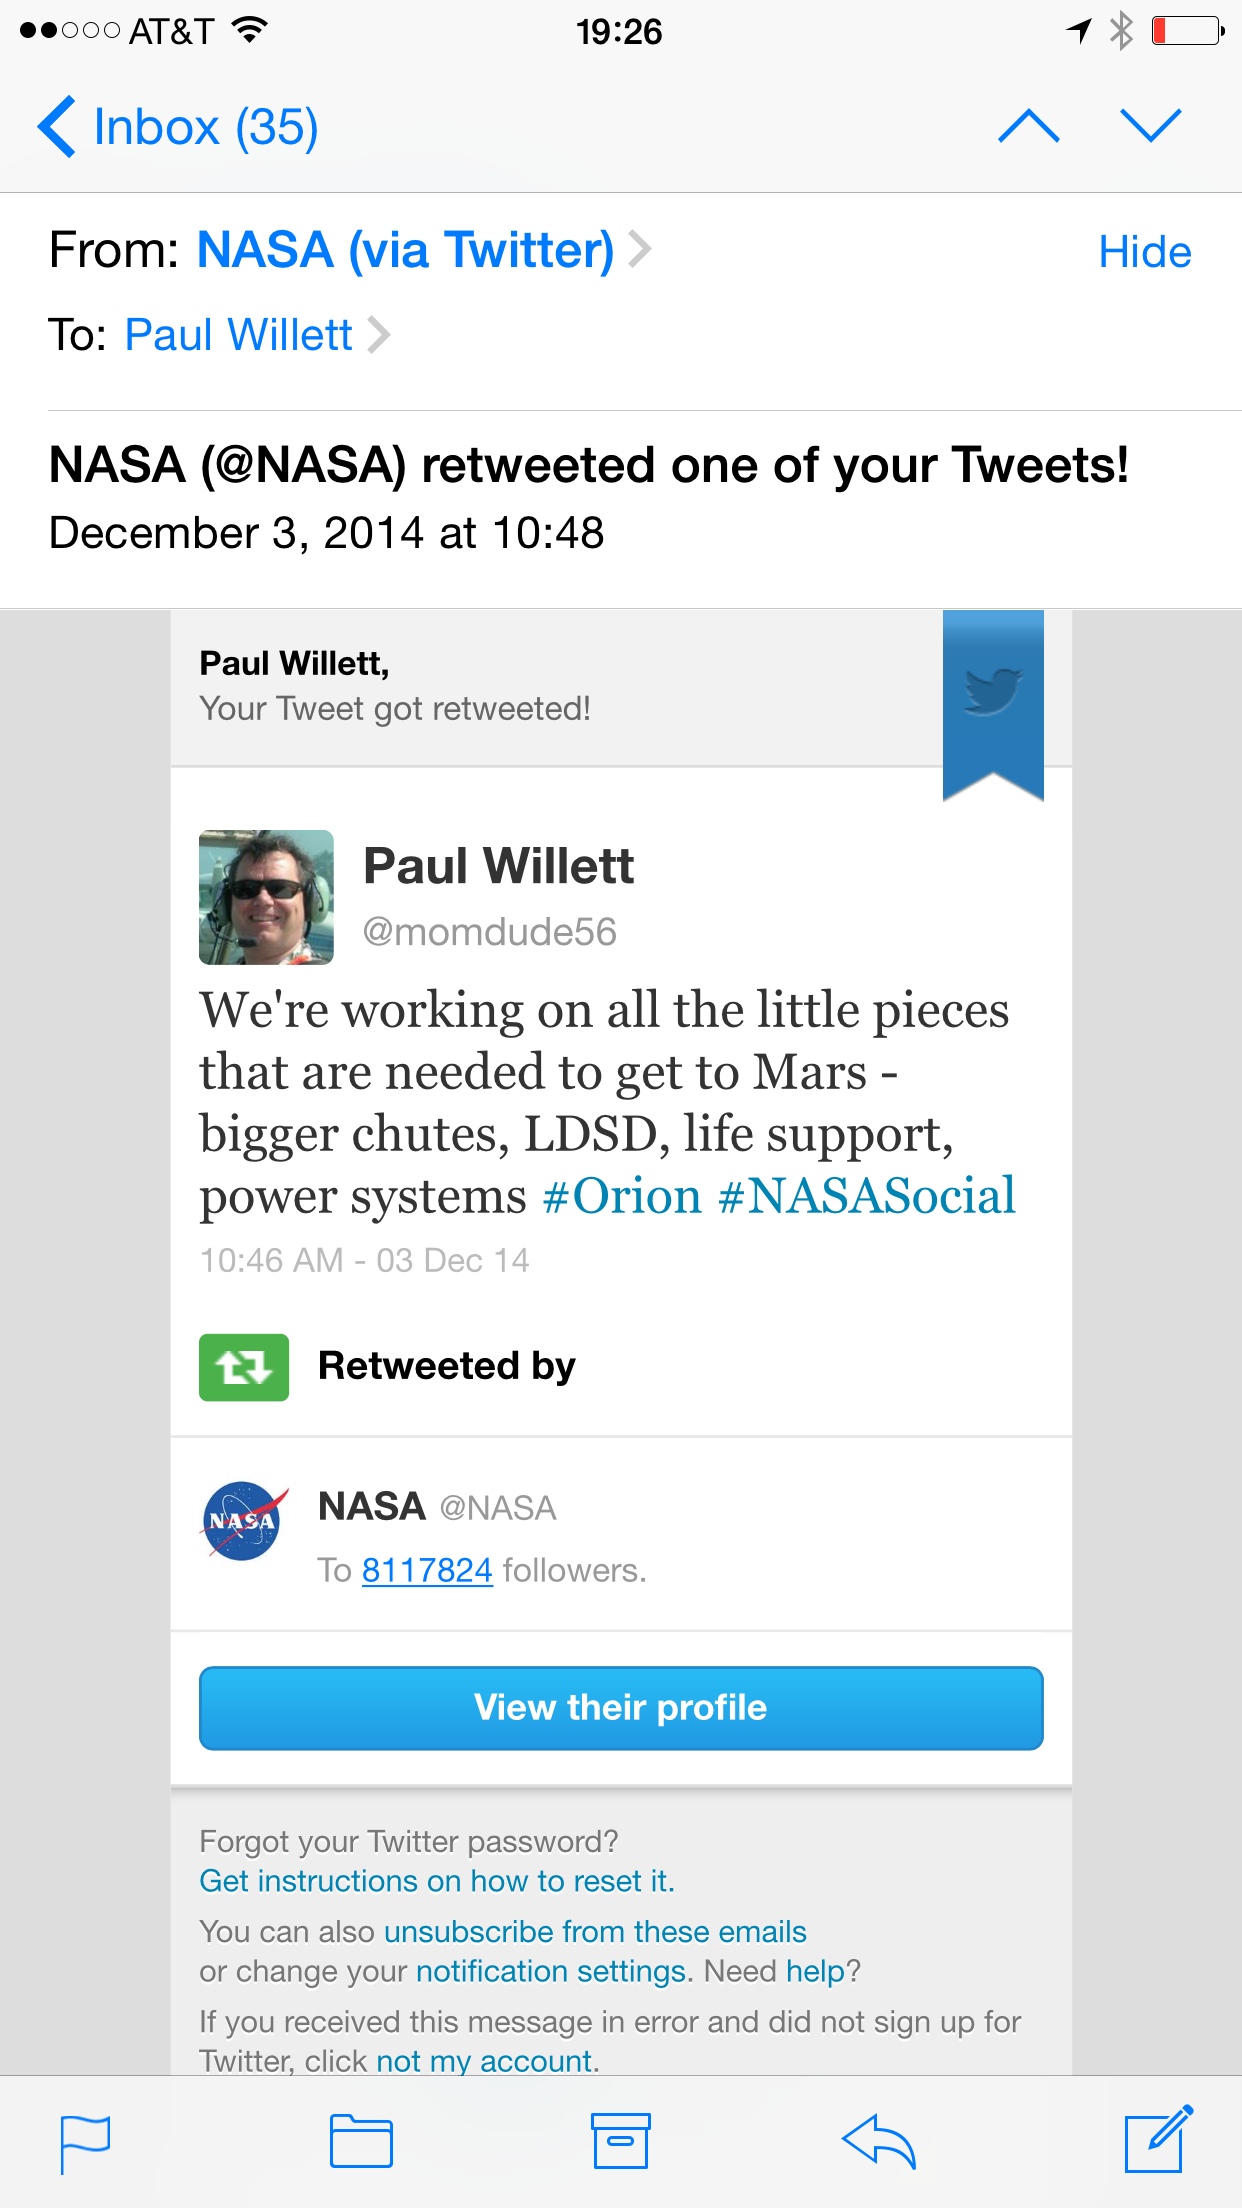Go to the next message (down arrow)
Image resolution: width=1242 pixels, height=2208 pixels.
click(x=1151, y=126)
